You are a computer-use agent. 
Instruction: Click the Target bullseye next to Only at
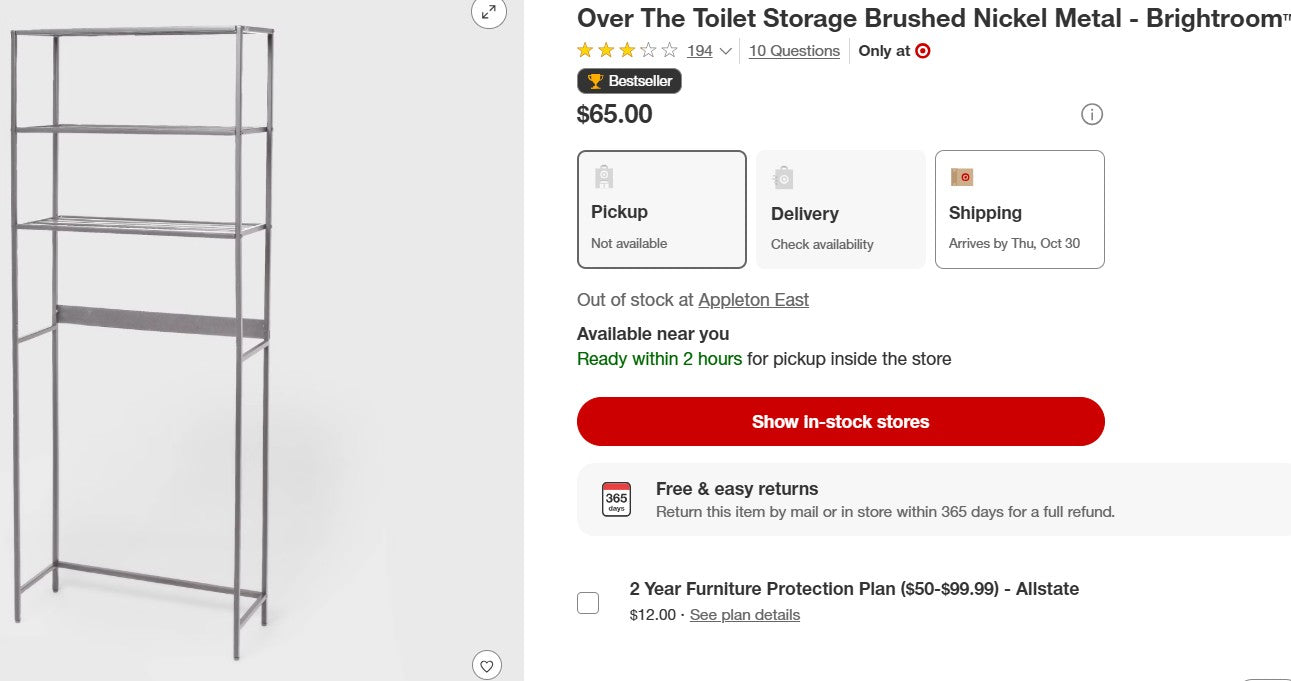(925, 50)
